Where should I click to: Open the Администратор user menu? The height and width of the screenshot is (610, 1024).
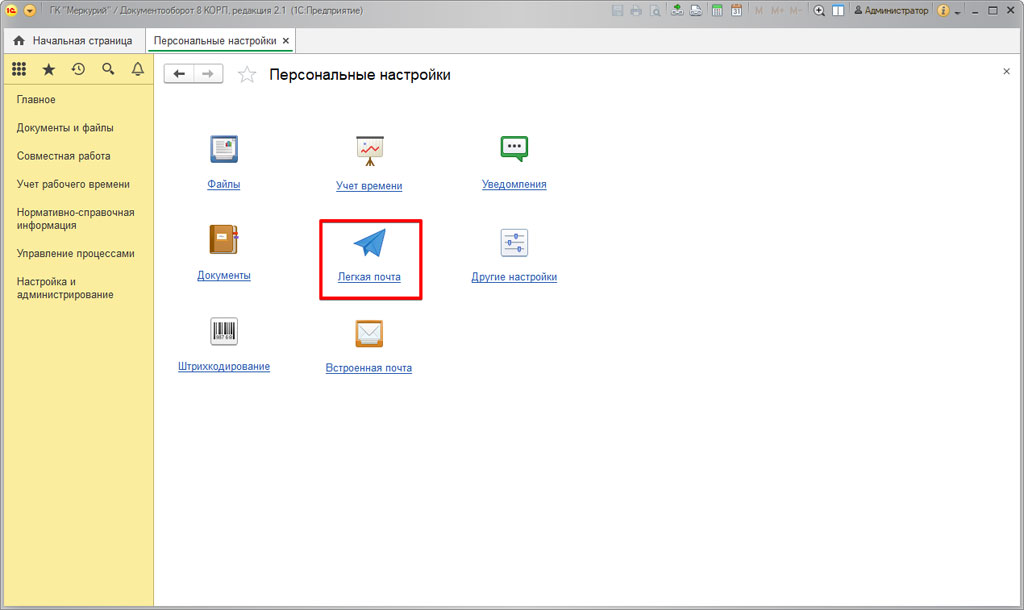click(890, 10)
